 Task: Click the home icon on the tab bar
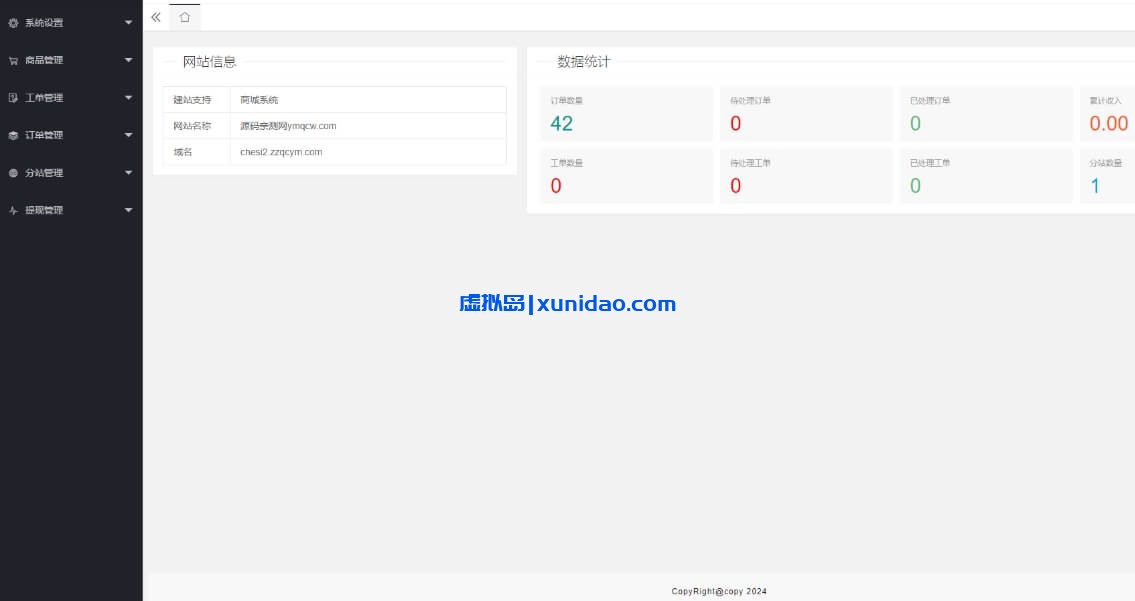click(x=184, y=17)
